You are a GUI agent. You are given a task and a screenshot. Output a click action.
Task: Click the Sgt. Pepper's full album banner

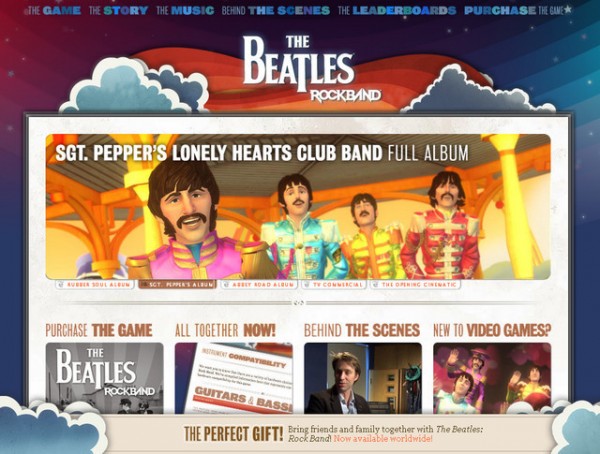click(x=298, y=206)
